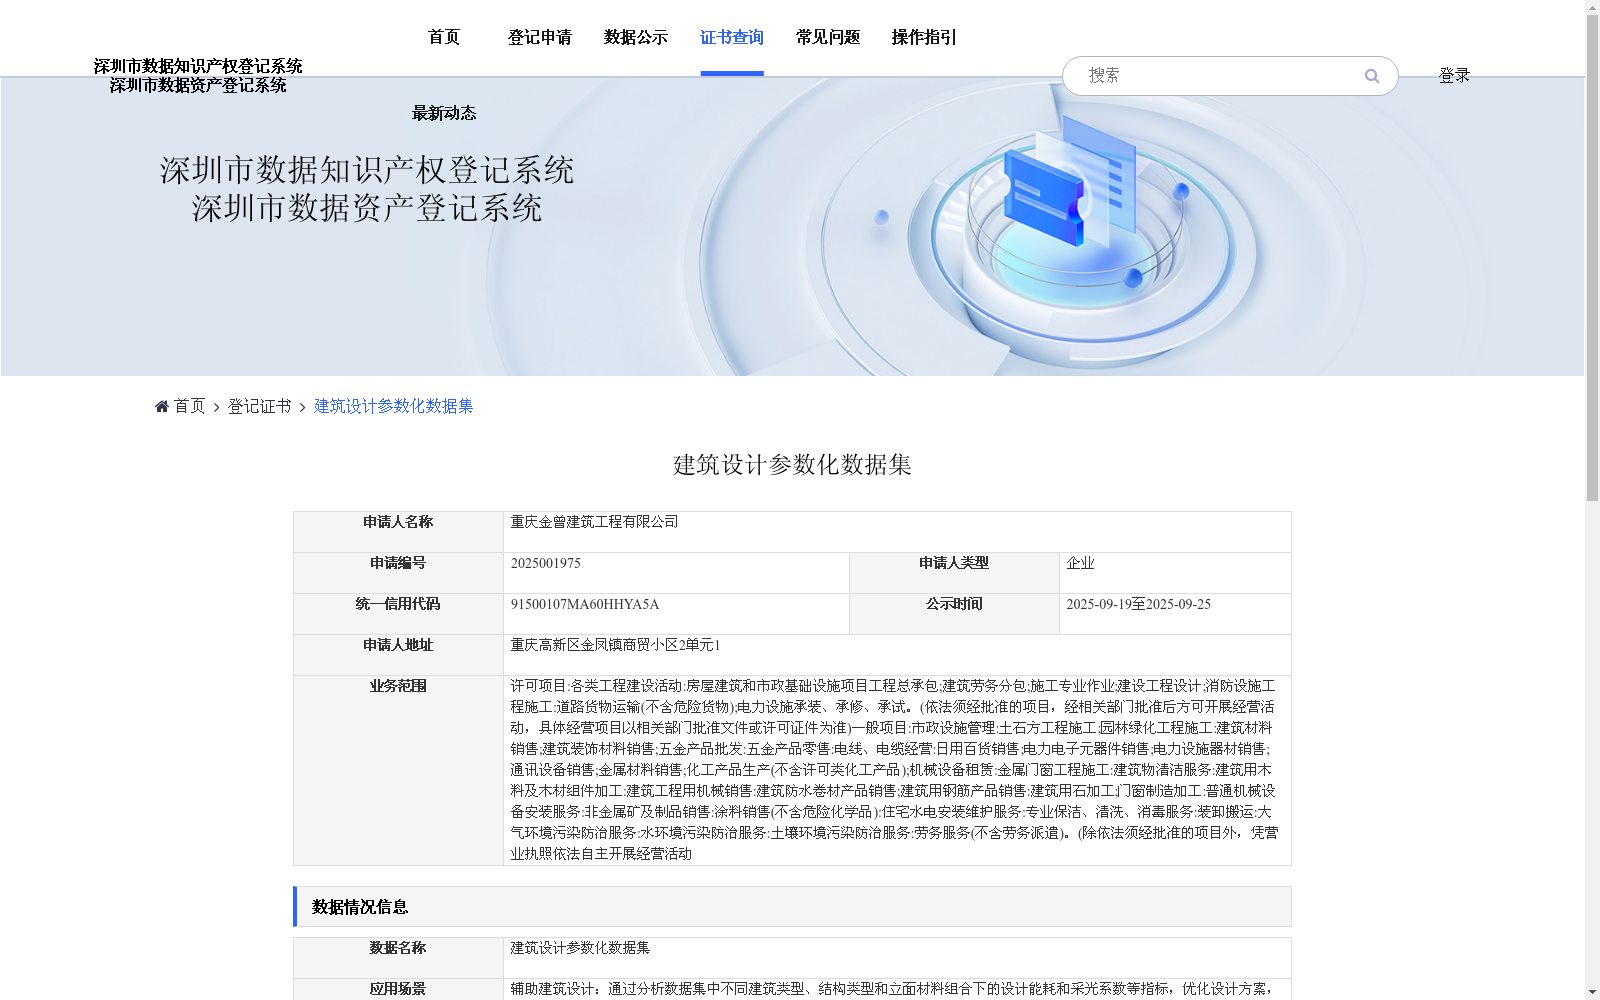This screenshot has width=1600, height=1000.
Task: Select the 证书查询 tab
Action: 732,37
